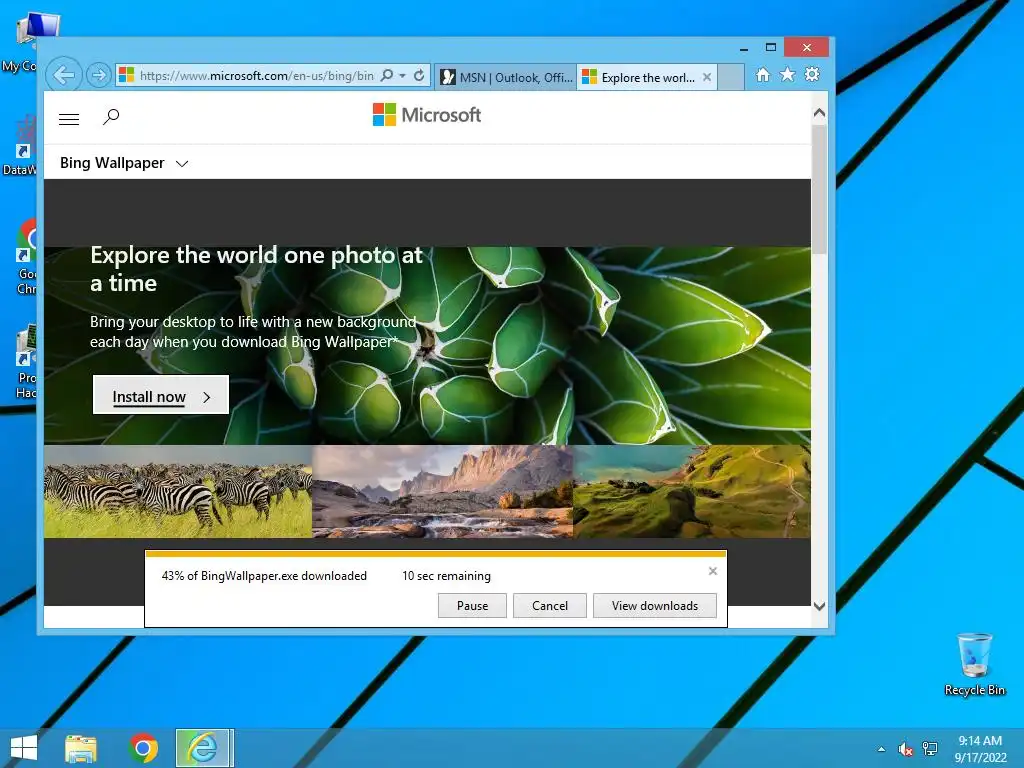Click the View downloads button
Viewport: 1024px width, 768px height.
654,605
